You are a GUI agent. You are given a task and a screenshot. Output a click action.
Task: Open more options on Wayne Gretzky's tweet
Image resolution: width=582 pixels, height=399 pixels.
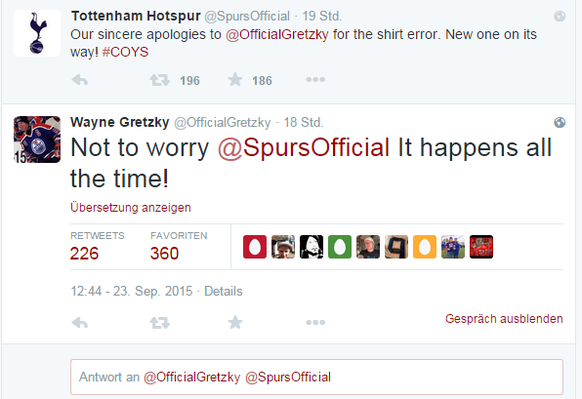315,322
